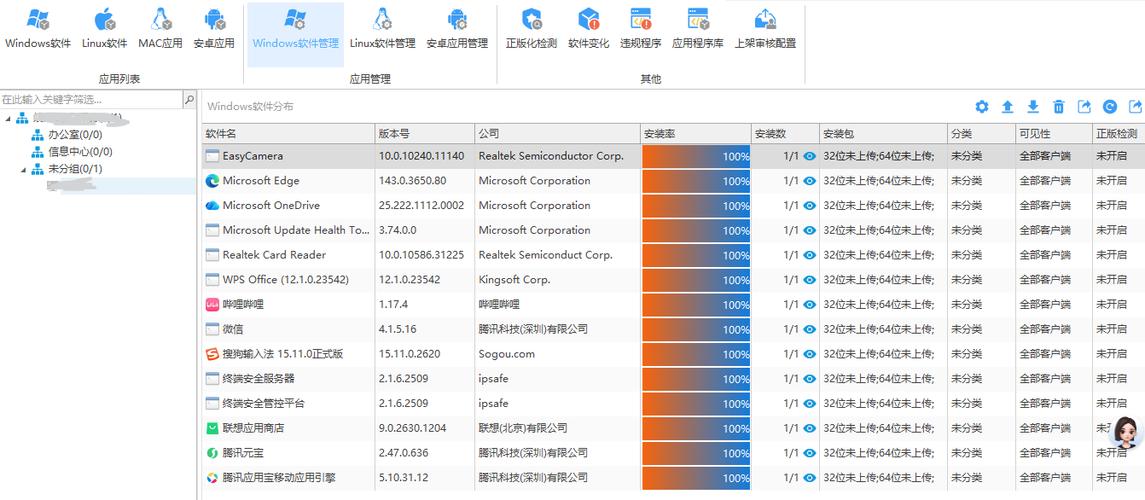Click the upload arrow icon above the table
Viewport: 1145px width, 500px height.
point(1007,107)
